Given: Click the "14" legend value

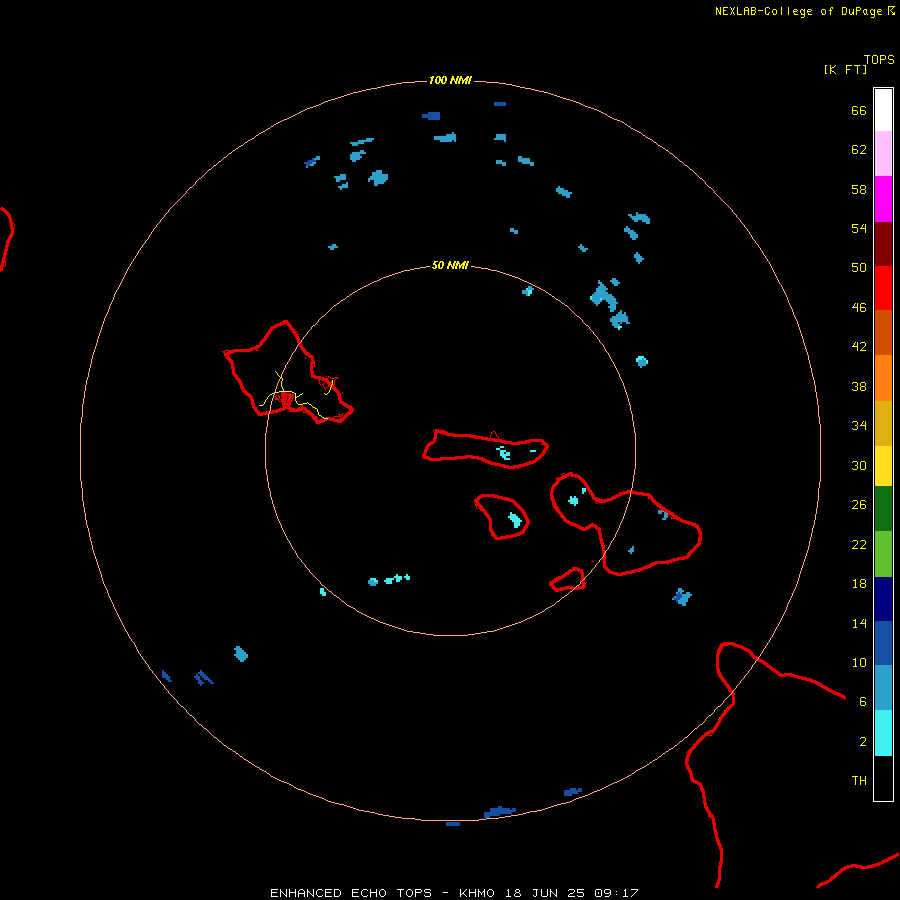Looking at the screenshot, I should click(x=859, y=623).
